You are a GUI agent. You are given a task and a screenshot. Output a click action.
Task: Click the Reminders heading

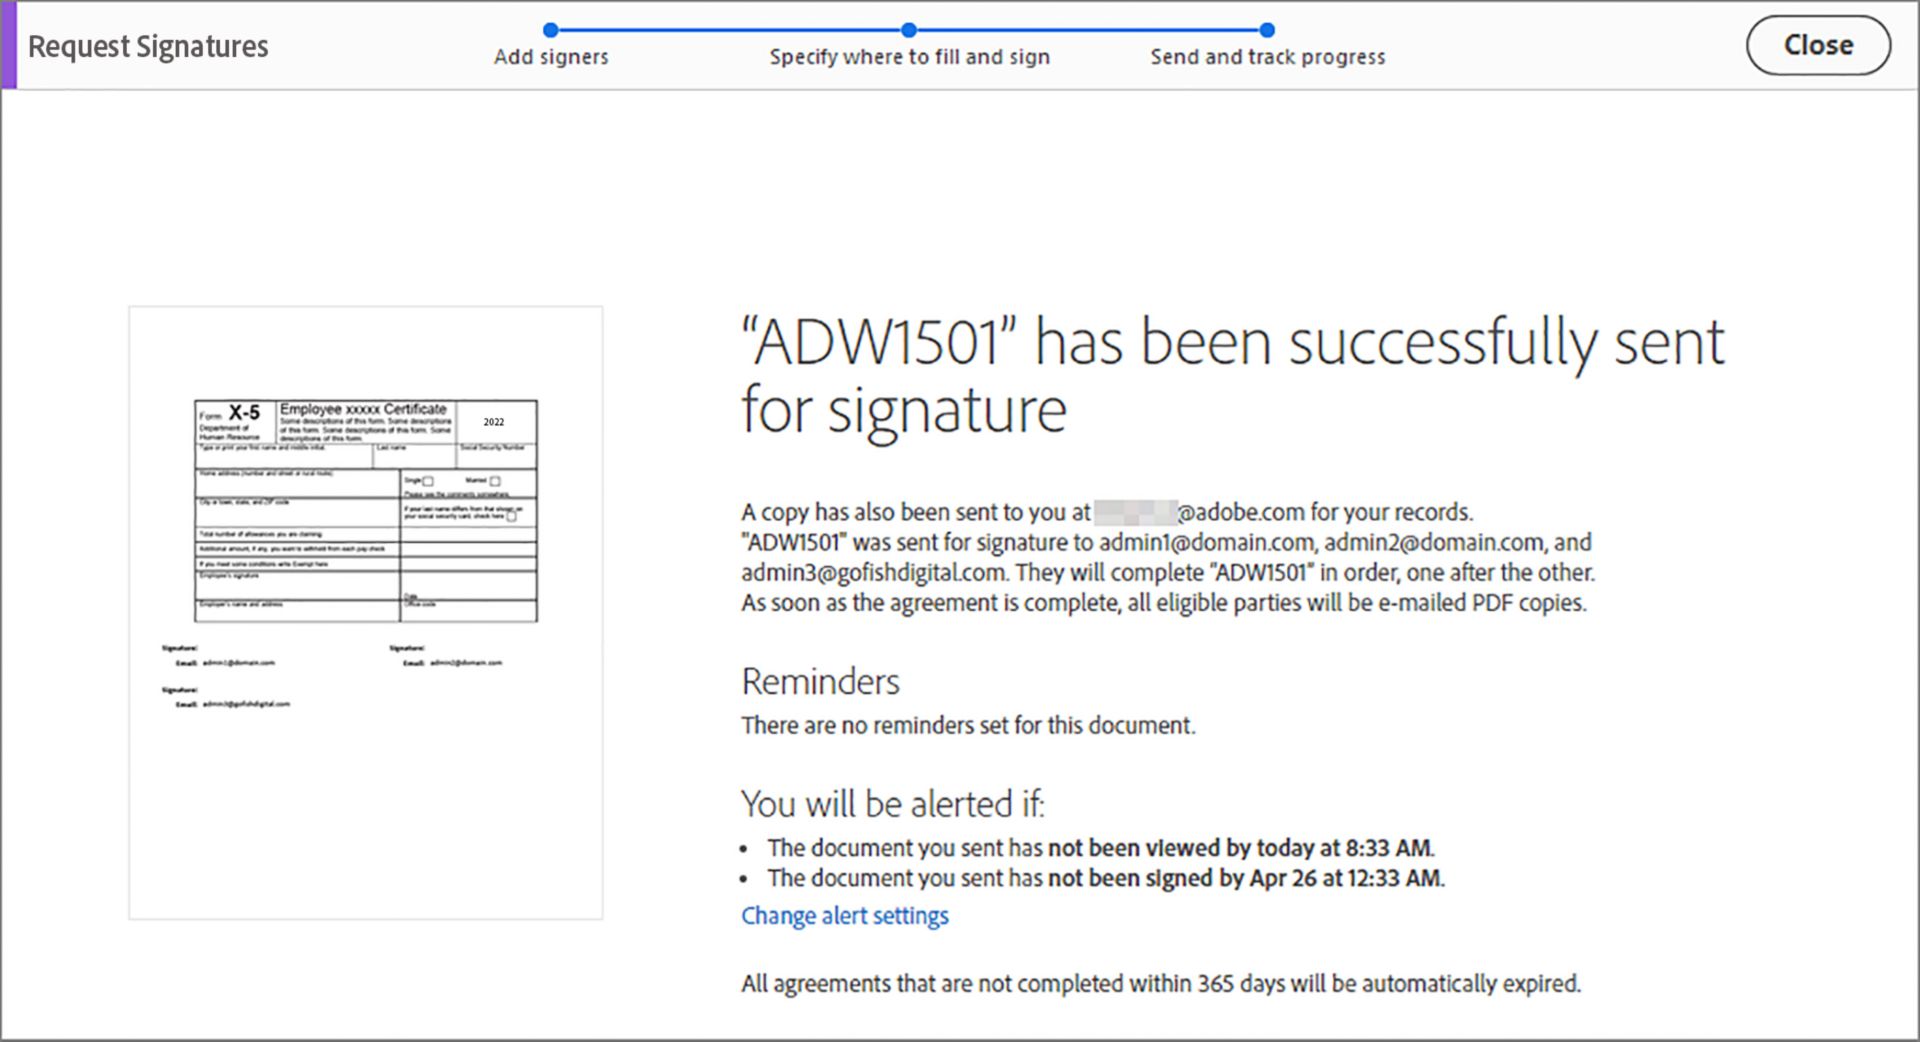pos(820,682)
